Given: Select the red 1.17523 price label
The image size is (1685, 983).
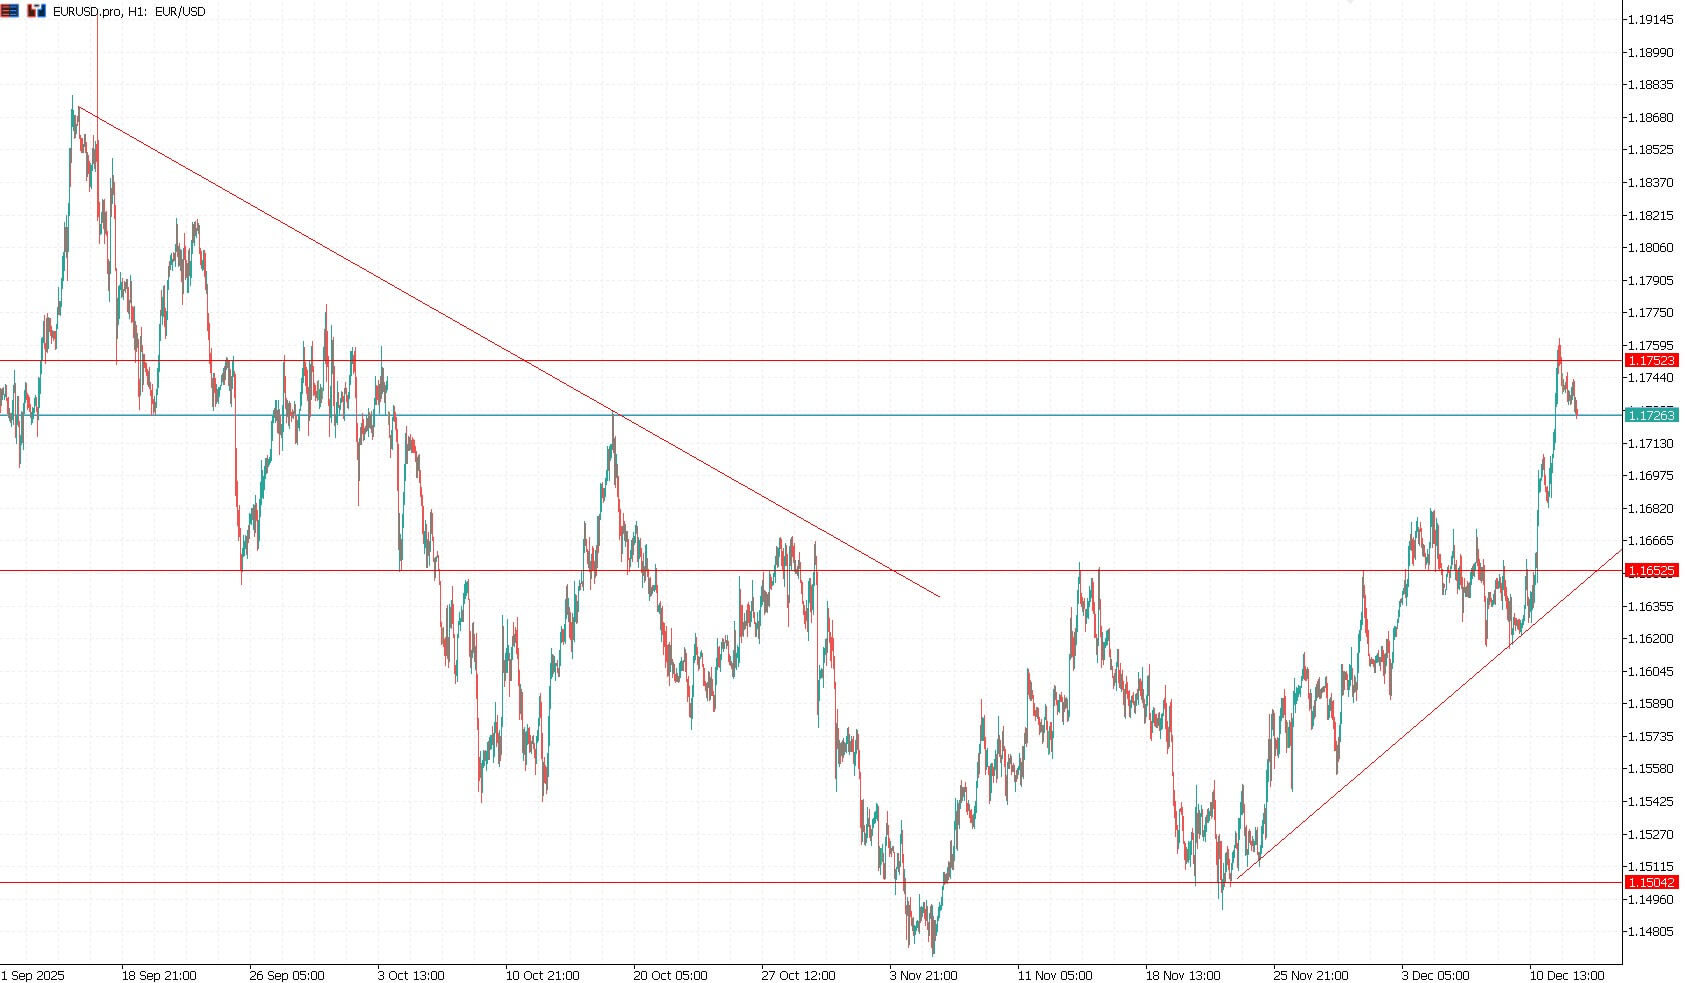Looking at the screenshot, I should tap(1651, 360).
